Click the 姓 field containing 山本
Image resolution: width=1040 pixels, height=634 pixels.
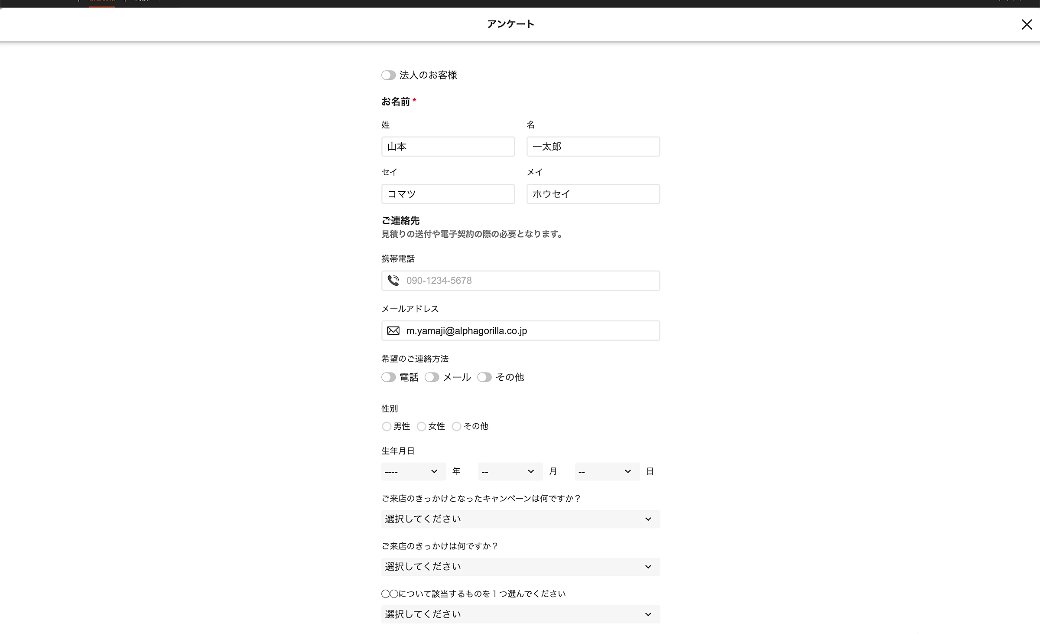[448, 147]
